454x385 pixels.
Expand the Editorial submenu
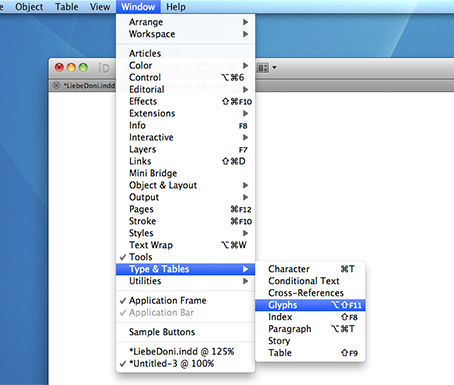(185, 89)
